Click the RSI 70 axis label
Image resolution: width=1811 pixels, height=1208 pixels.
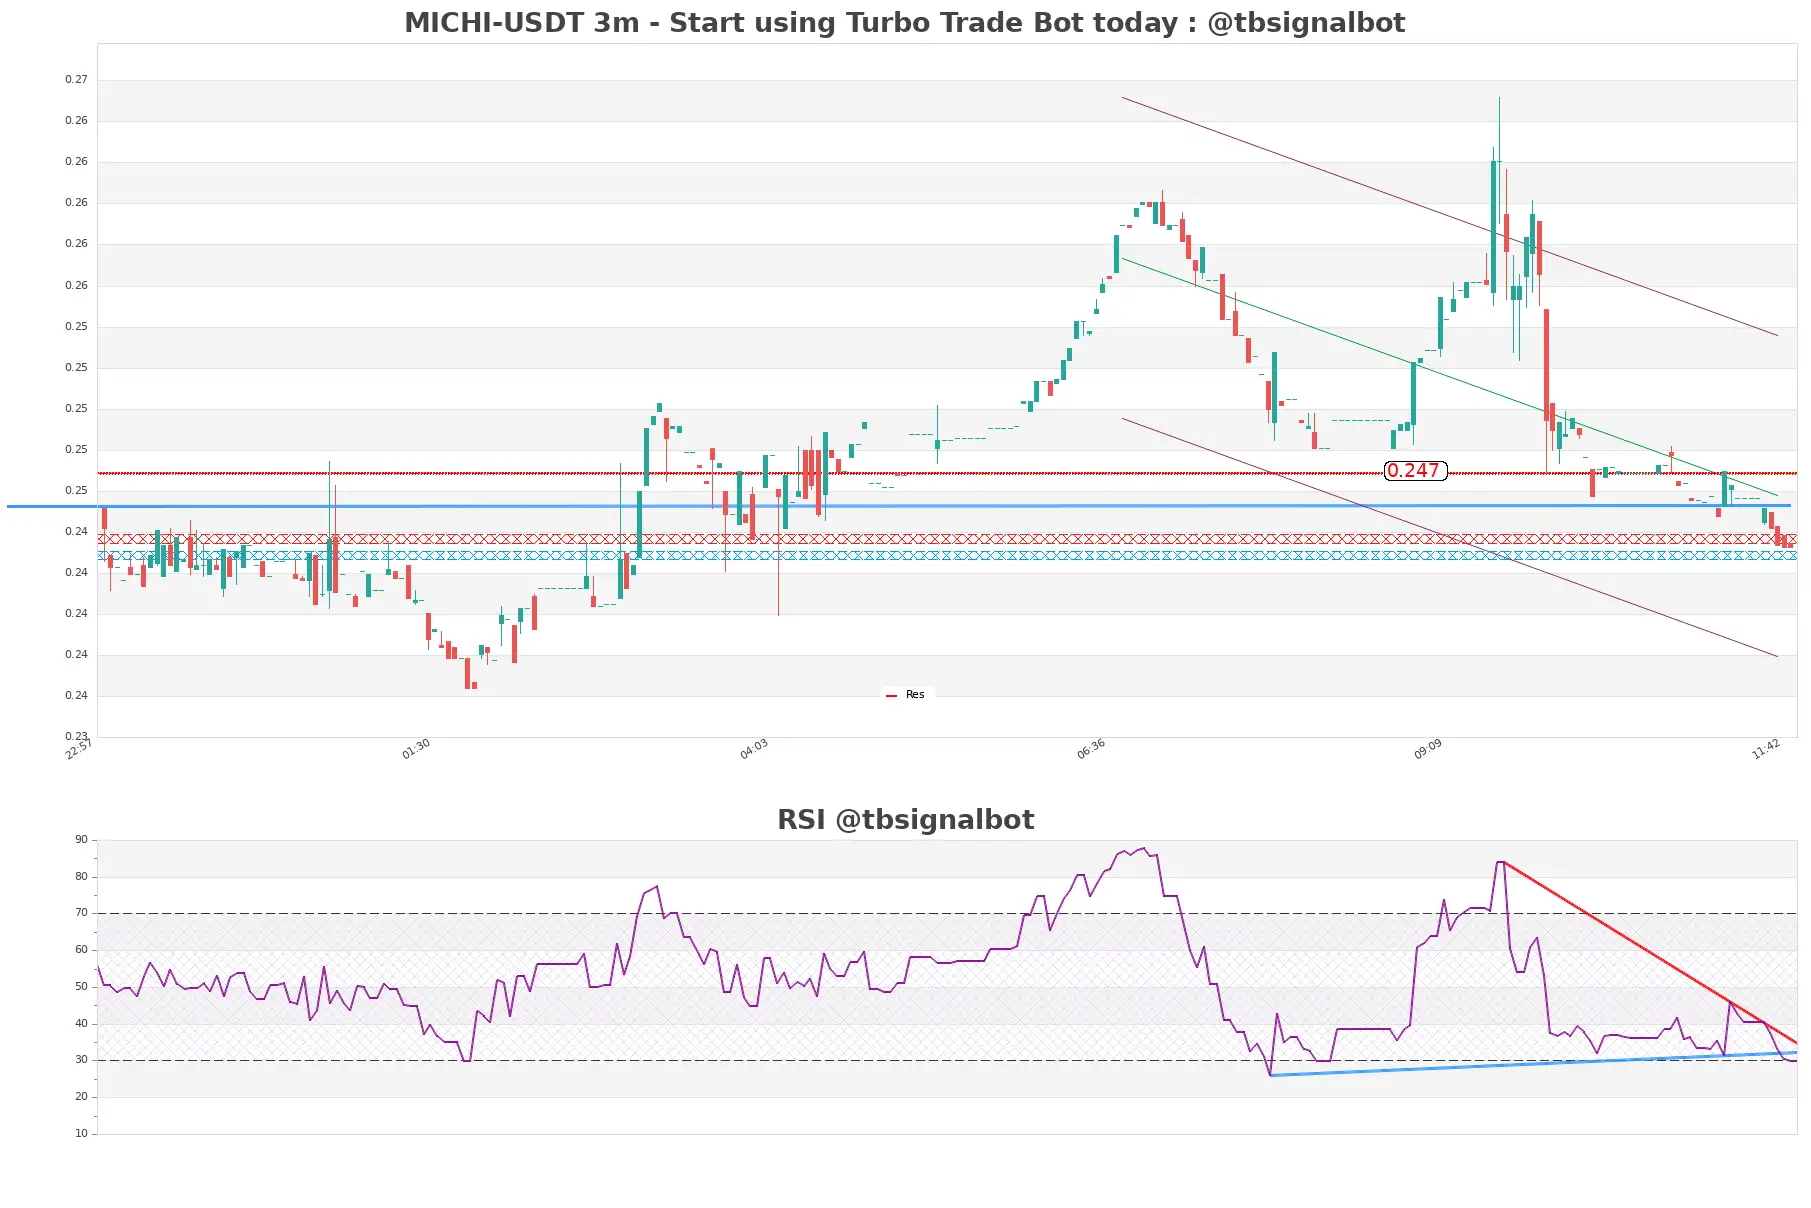tap(81, 913)
